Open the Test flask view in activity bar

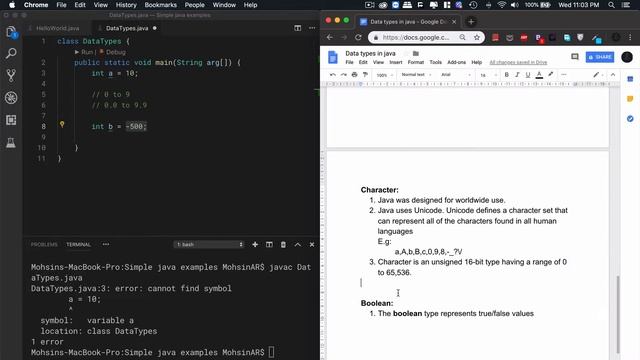click(x=11, y=142)
